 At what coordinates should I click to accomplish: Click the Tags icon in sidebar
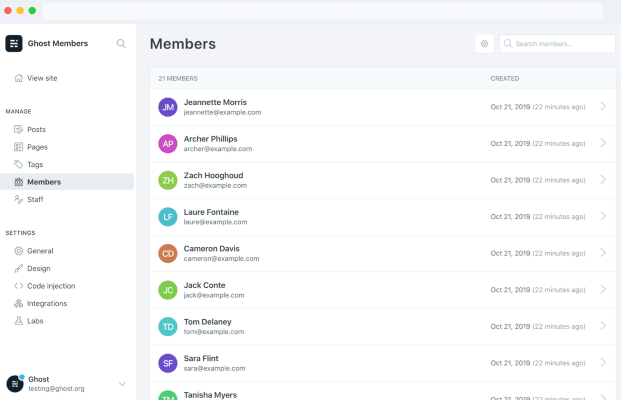point(19,164)
